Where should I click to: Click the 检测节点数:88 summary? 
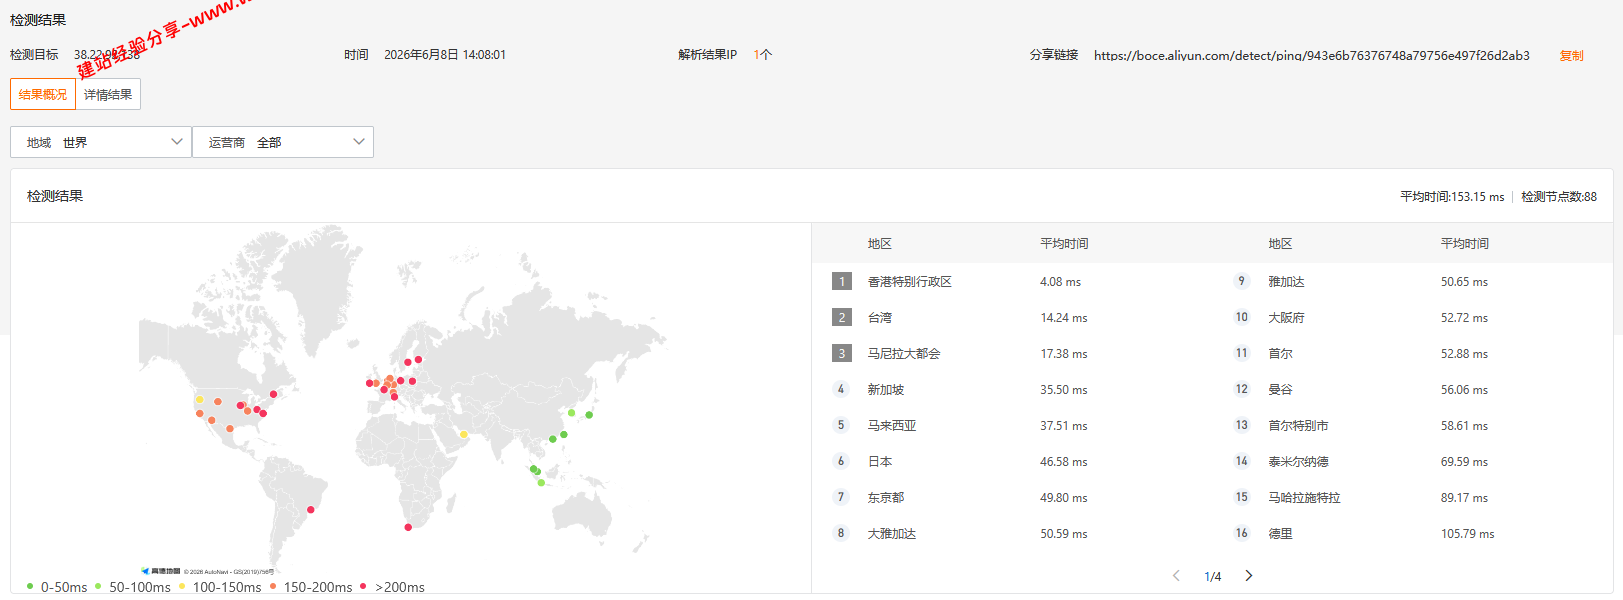pyautogui.click(x=1559, y=197)
